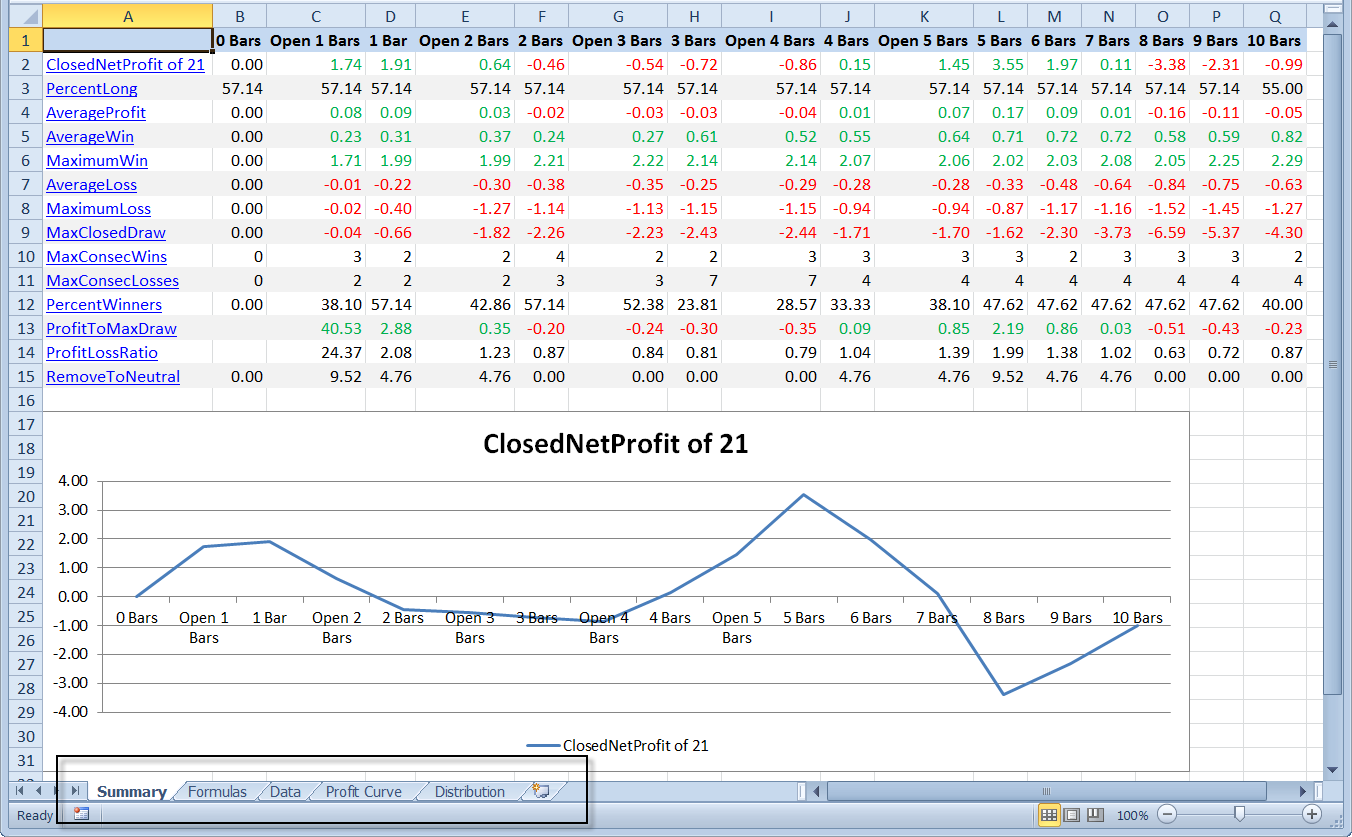Follow the MaxConsecLosses link
The height and width of the screenshot is (837, 1352).
(112, 281)
